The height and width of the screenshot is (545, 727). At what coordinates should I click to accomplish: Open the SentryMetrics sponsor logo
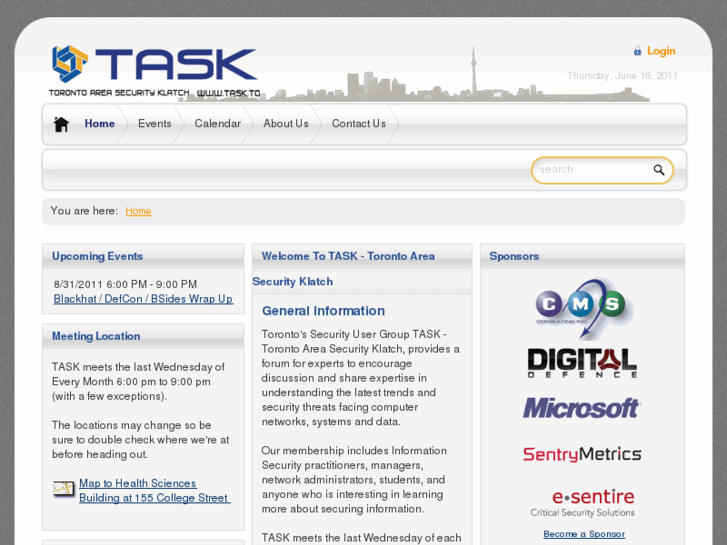[582, 454]
